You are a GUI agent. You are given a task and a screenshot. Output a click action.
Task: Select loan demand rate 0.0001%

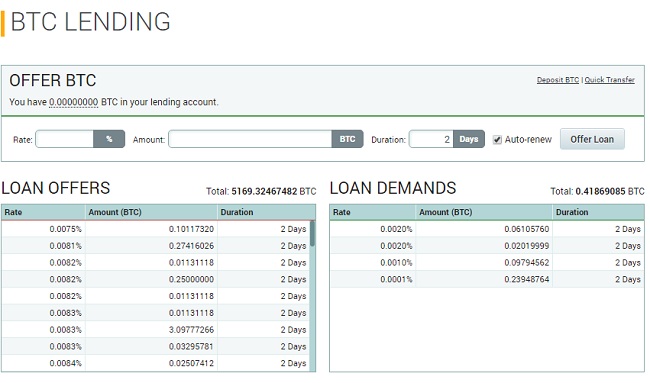pyautogui.click(x=396, y=279)
